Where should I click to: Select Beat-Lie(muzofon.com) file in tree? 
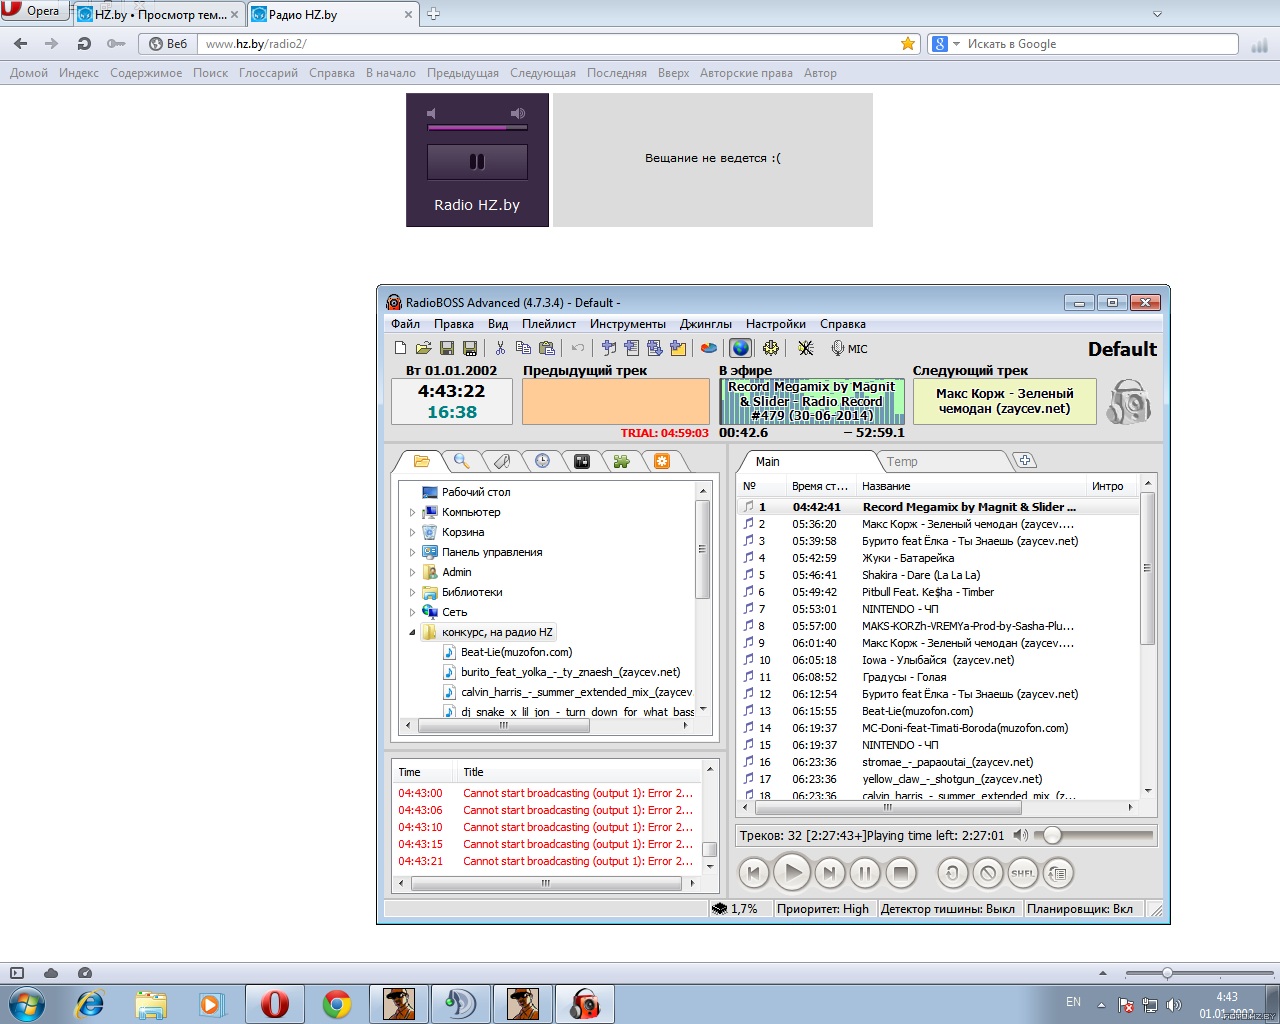click(x=516, y=652)
